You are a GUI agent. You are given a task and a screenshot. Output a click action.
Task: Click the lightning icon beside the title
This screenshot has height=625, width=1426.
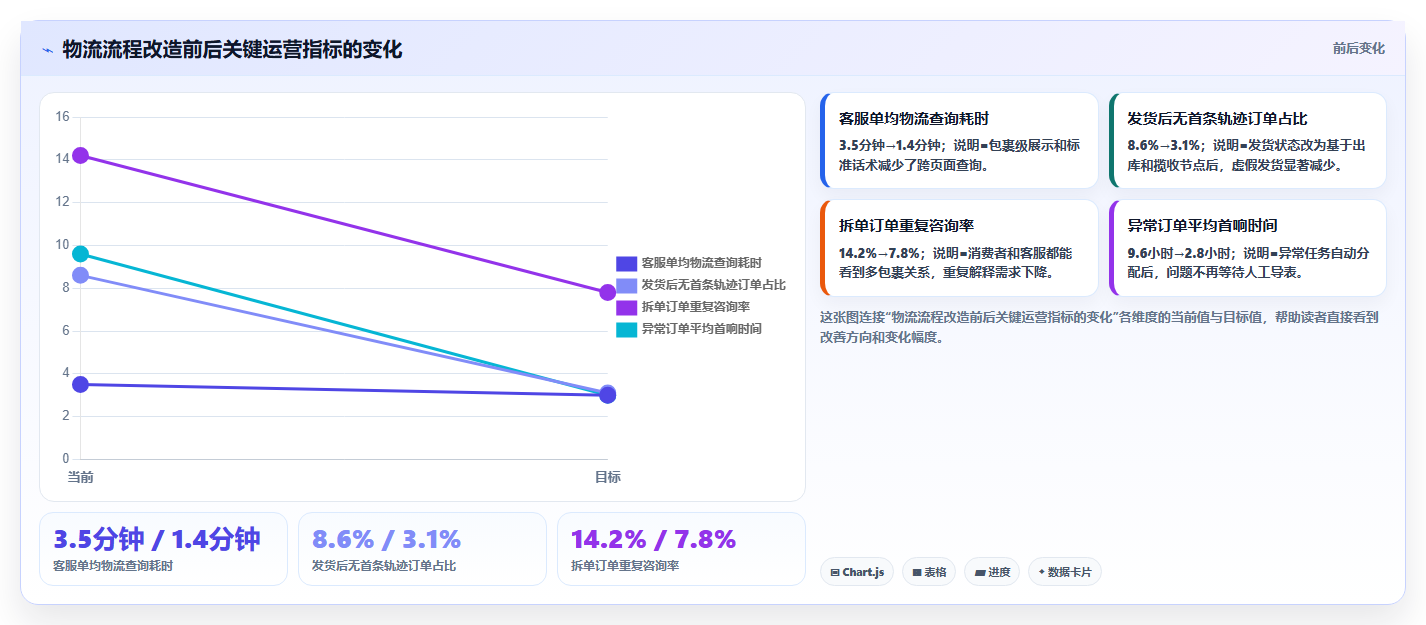(x=47, y=50)
